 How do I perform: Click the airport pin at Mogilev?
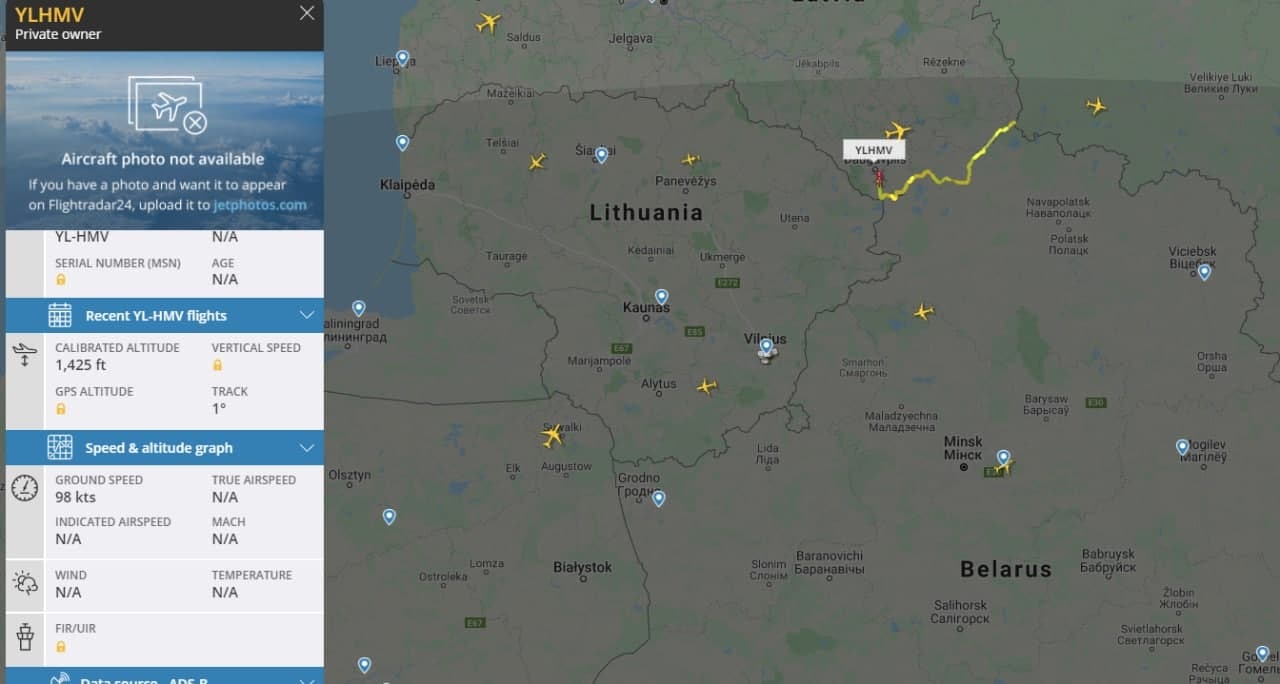(1182, 446)
